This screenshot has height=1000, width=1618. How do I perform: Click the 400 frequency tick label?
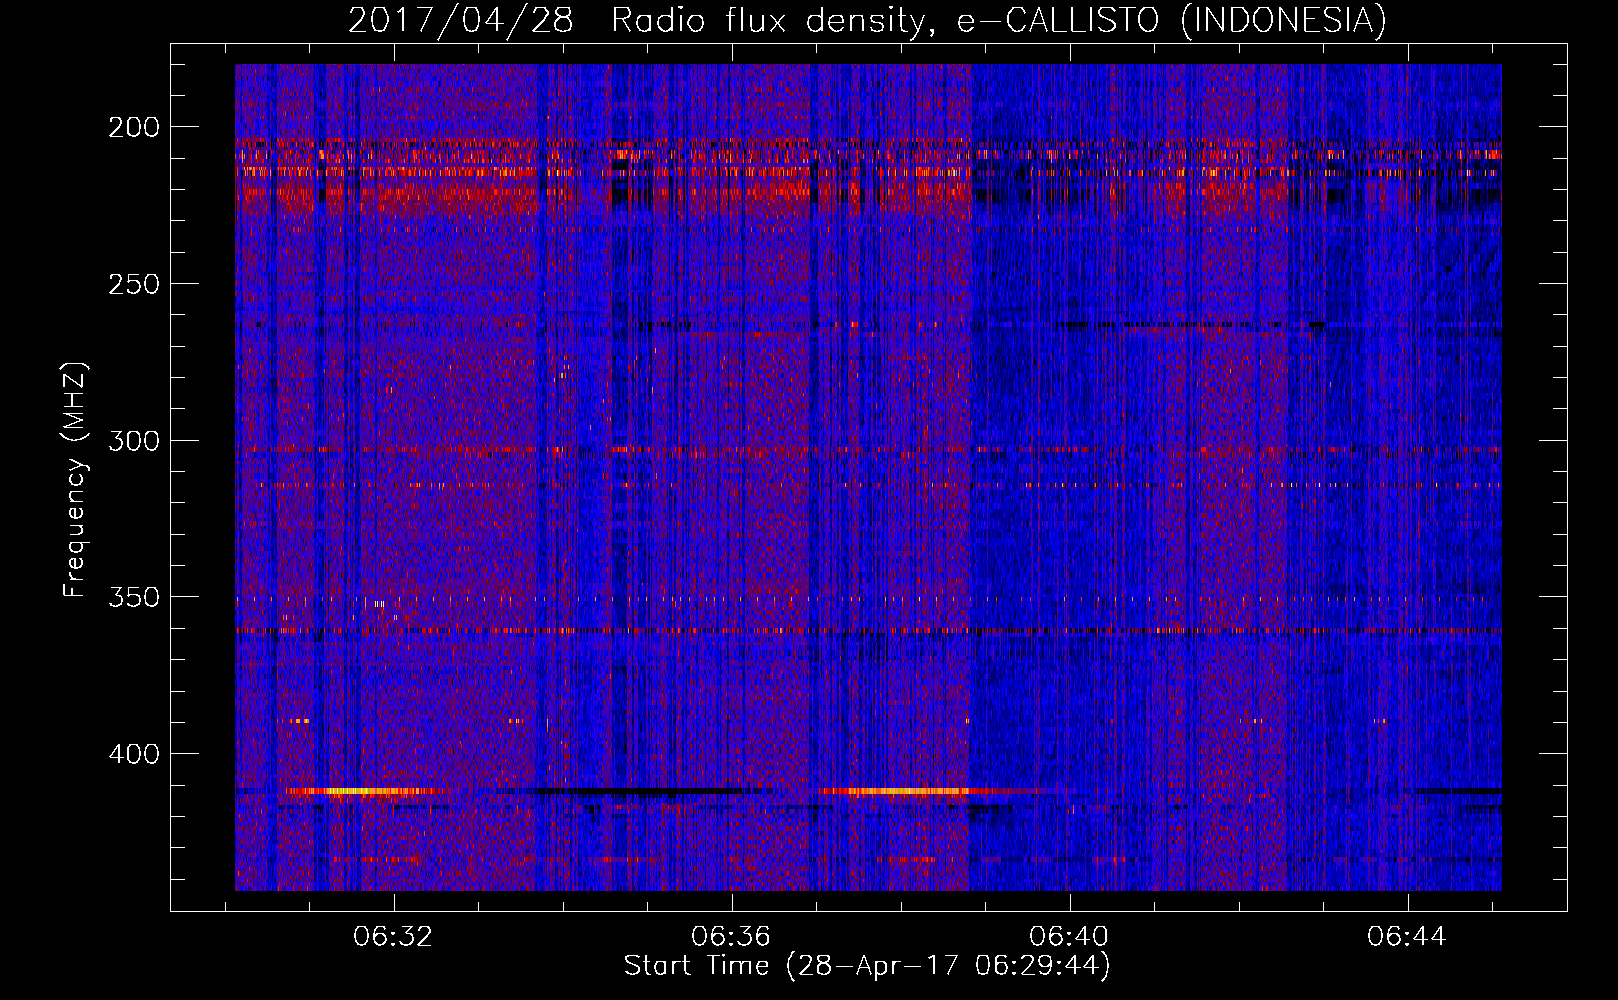point(134,754)
